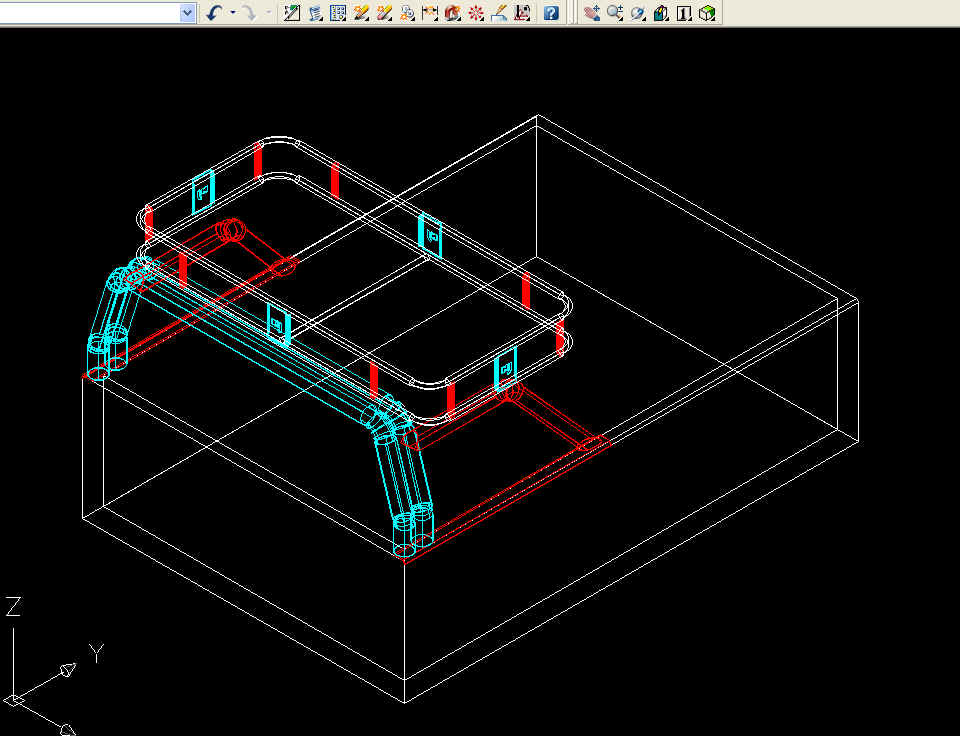Click the greyed Redo arrow
The image size is (960, 736).
248,13
